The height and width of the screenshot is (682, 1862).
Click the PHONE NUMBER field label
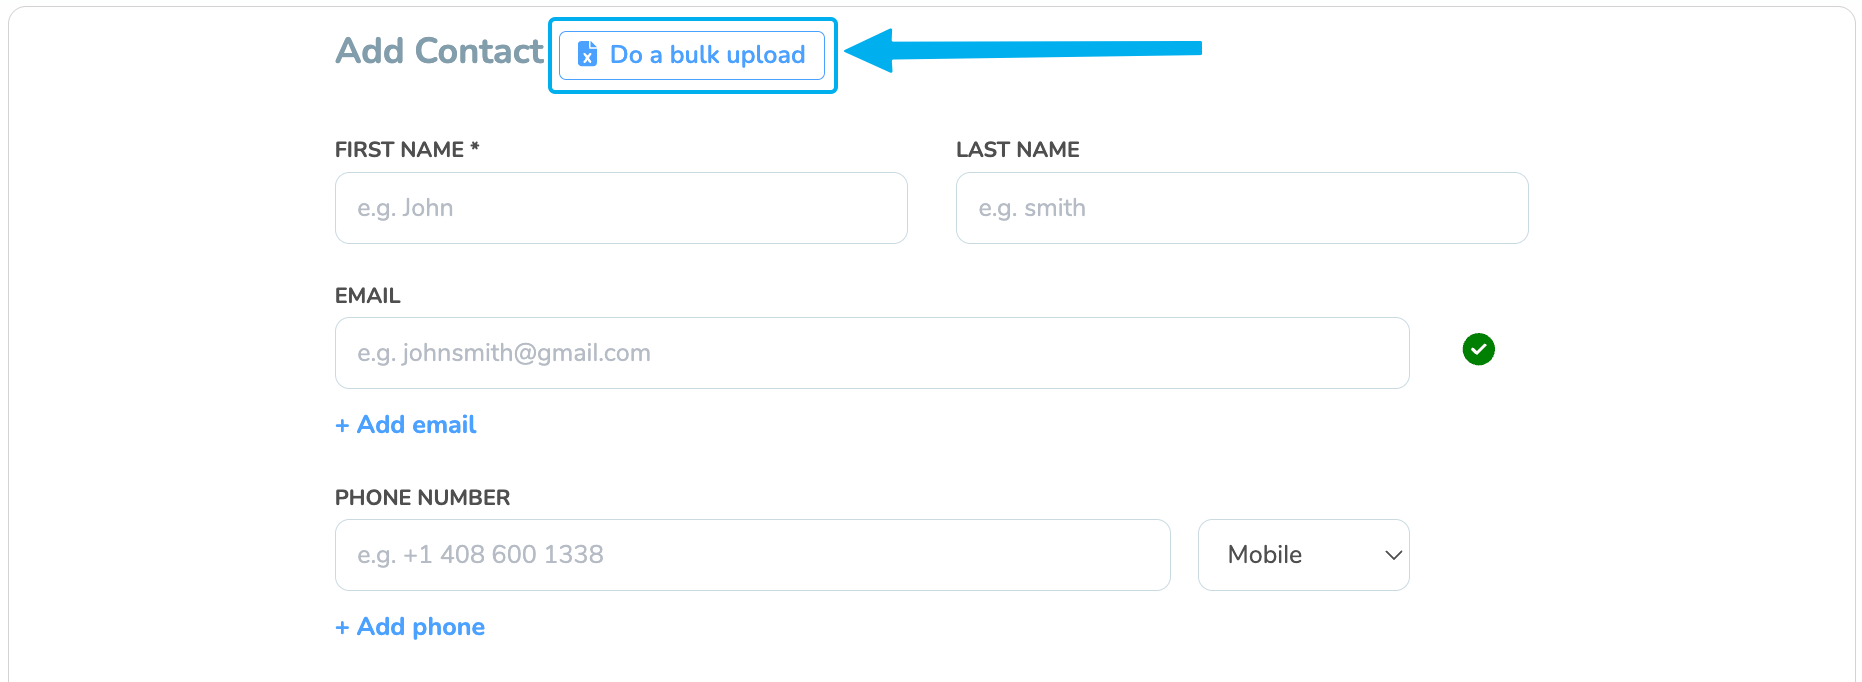click(x=422, y=498)
